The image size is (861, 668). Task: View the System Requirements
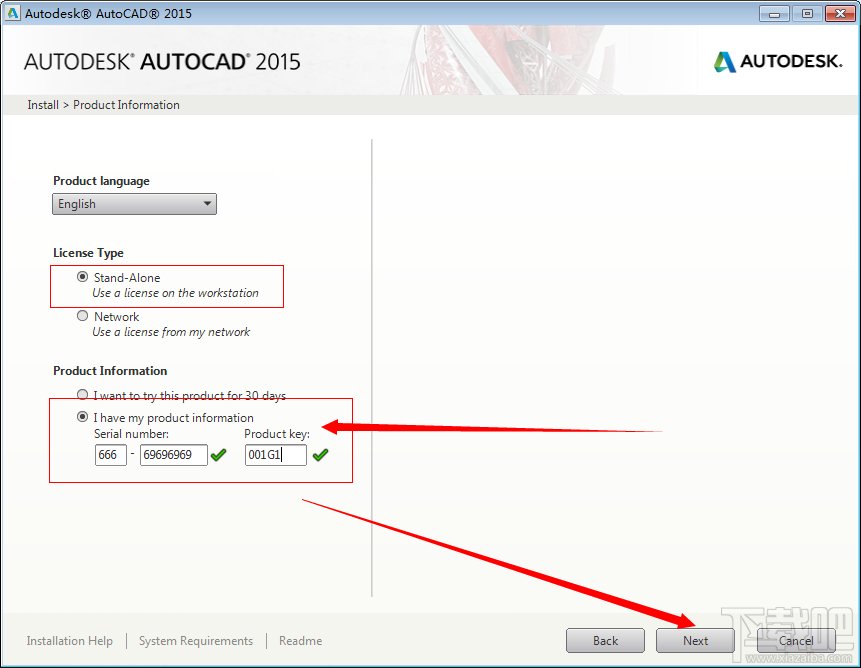(195, 640)
